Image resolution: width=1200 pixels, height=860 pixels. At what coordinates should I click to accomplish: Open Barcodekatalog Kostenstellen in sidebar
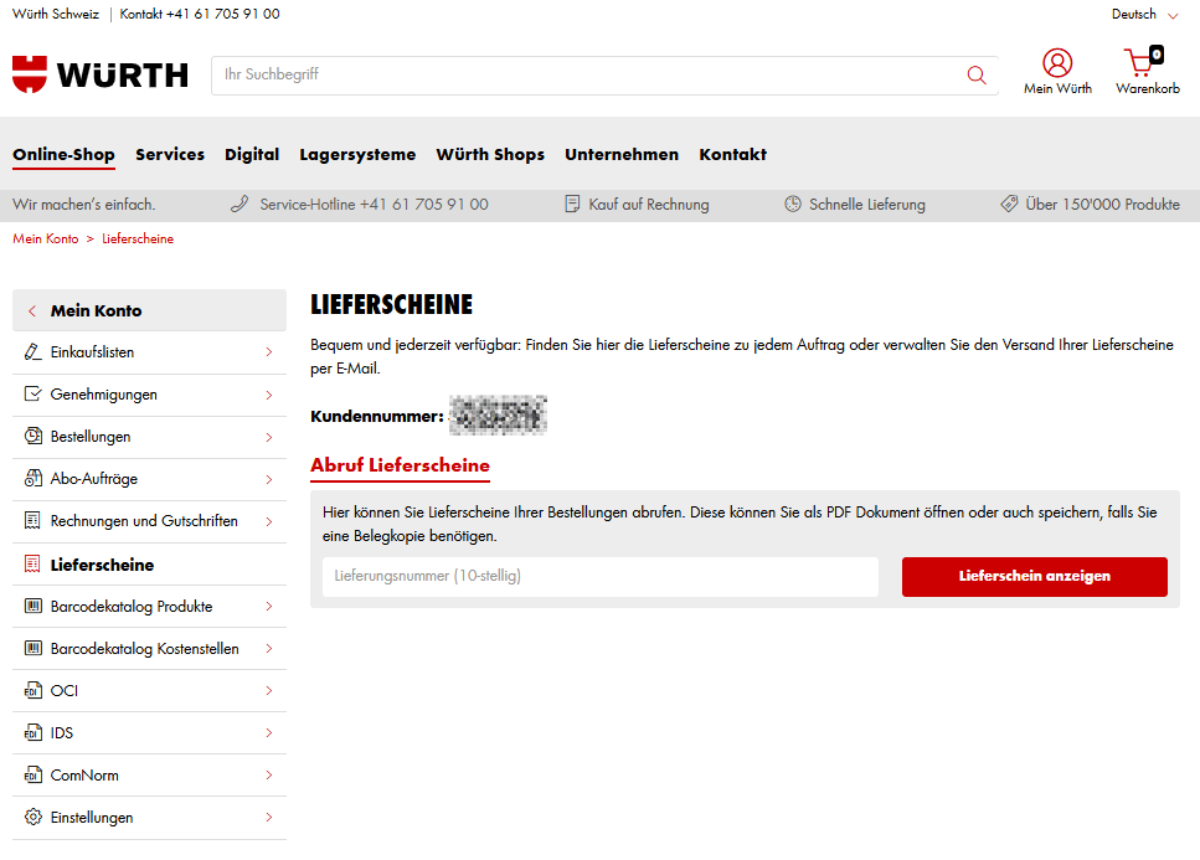pos(149,648)
